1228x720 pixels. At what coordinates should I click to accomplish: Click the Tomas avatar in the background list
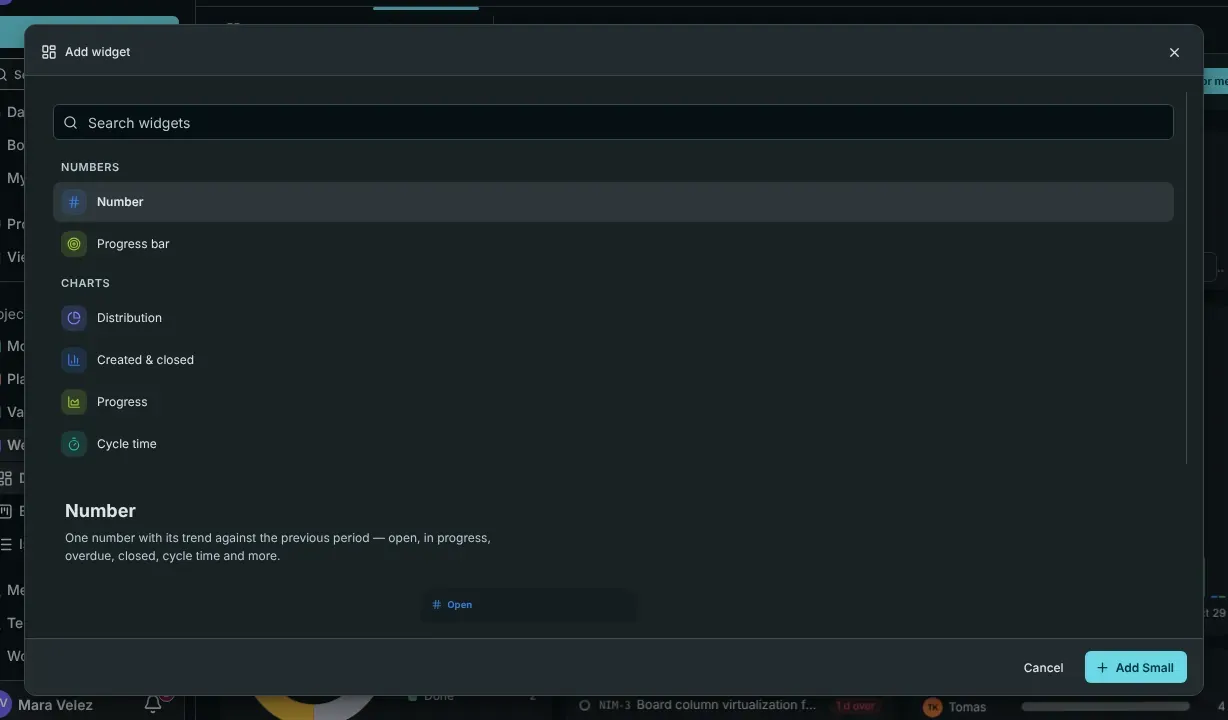(932, 707)
